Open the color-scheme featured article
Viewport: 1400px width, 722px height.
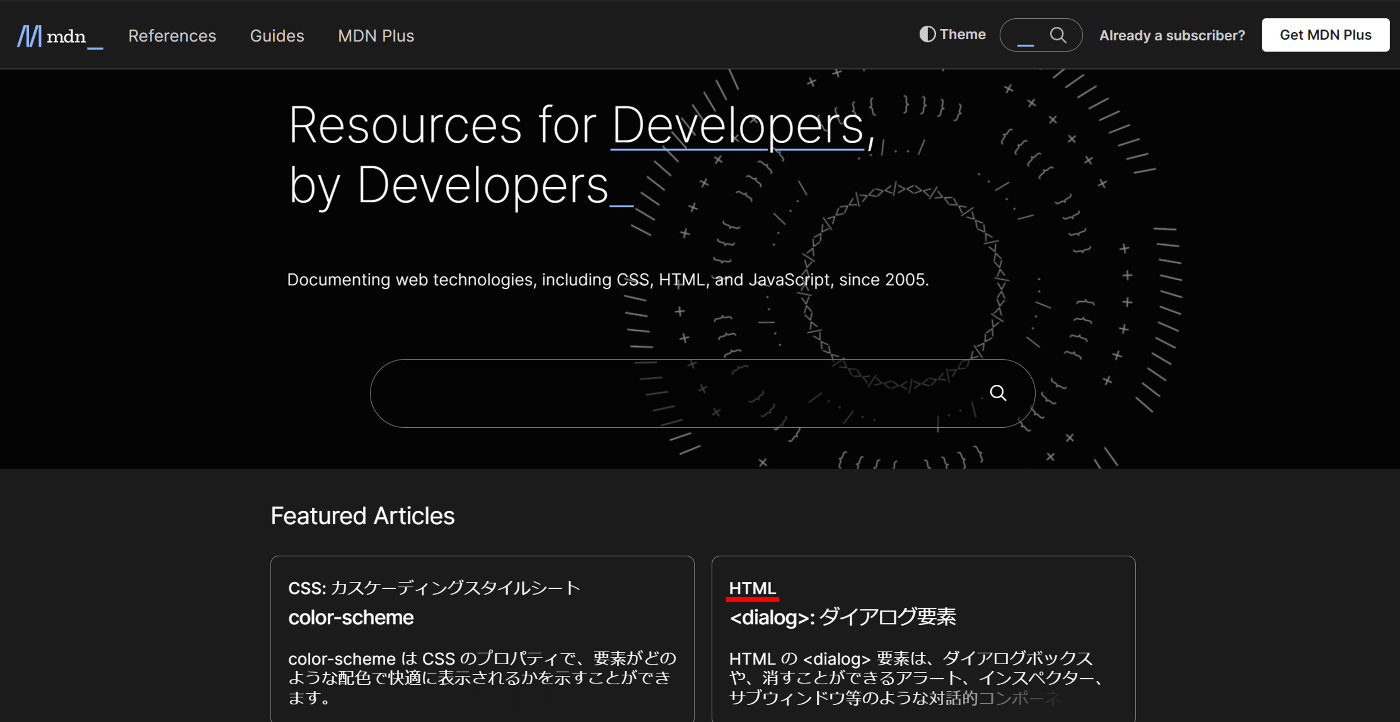[x=351, y=618]
